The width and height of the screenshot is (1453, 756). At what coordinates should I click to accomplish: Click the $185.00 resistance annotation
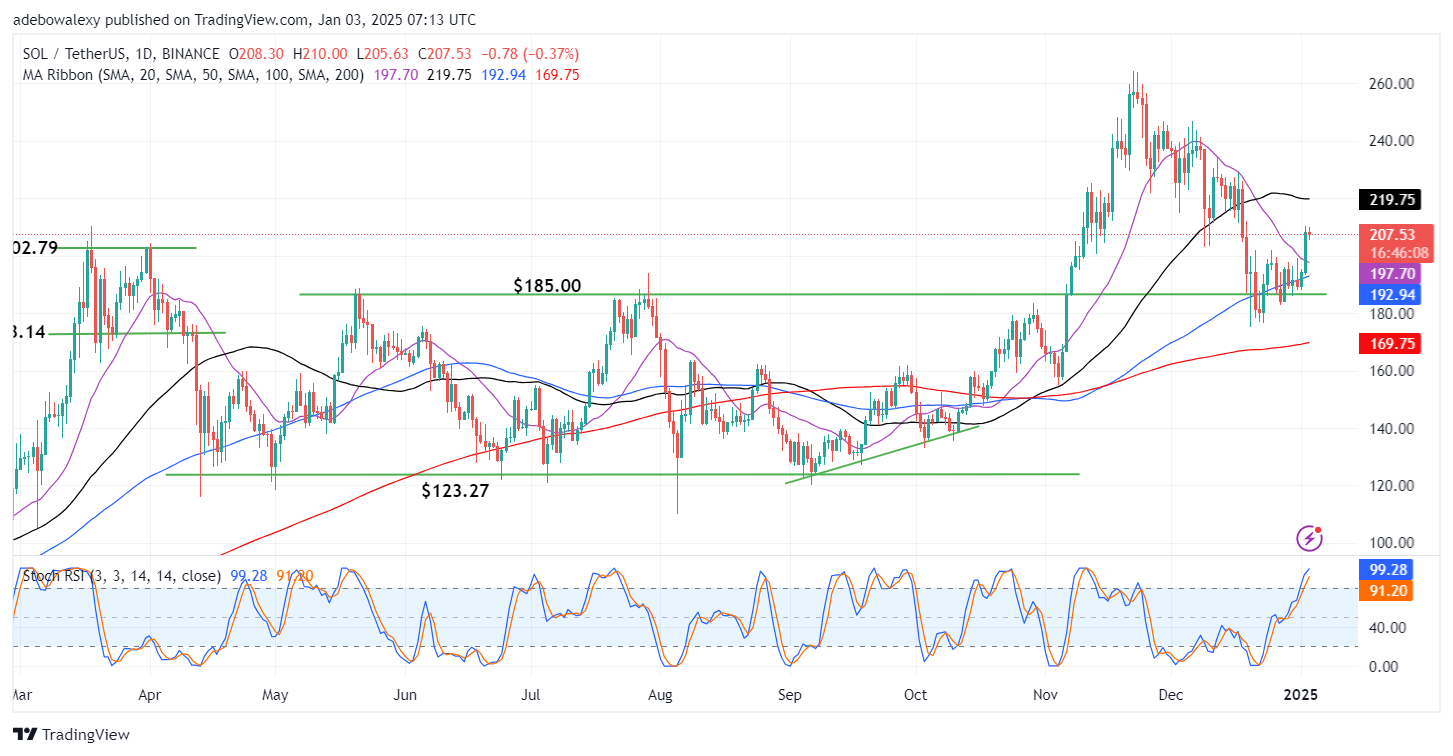547,286
